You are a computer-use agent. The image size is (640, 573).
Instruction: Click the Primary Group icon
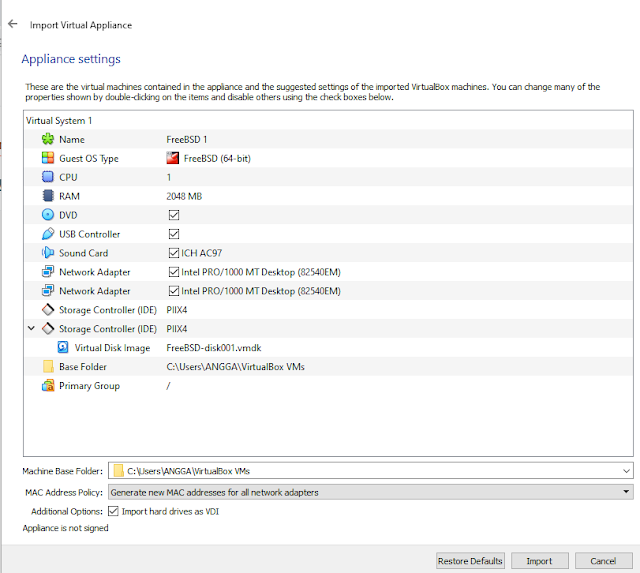tap(48, 386)
